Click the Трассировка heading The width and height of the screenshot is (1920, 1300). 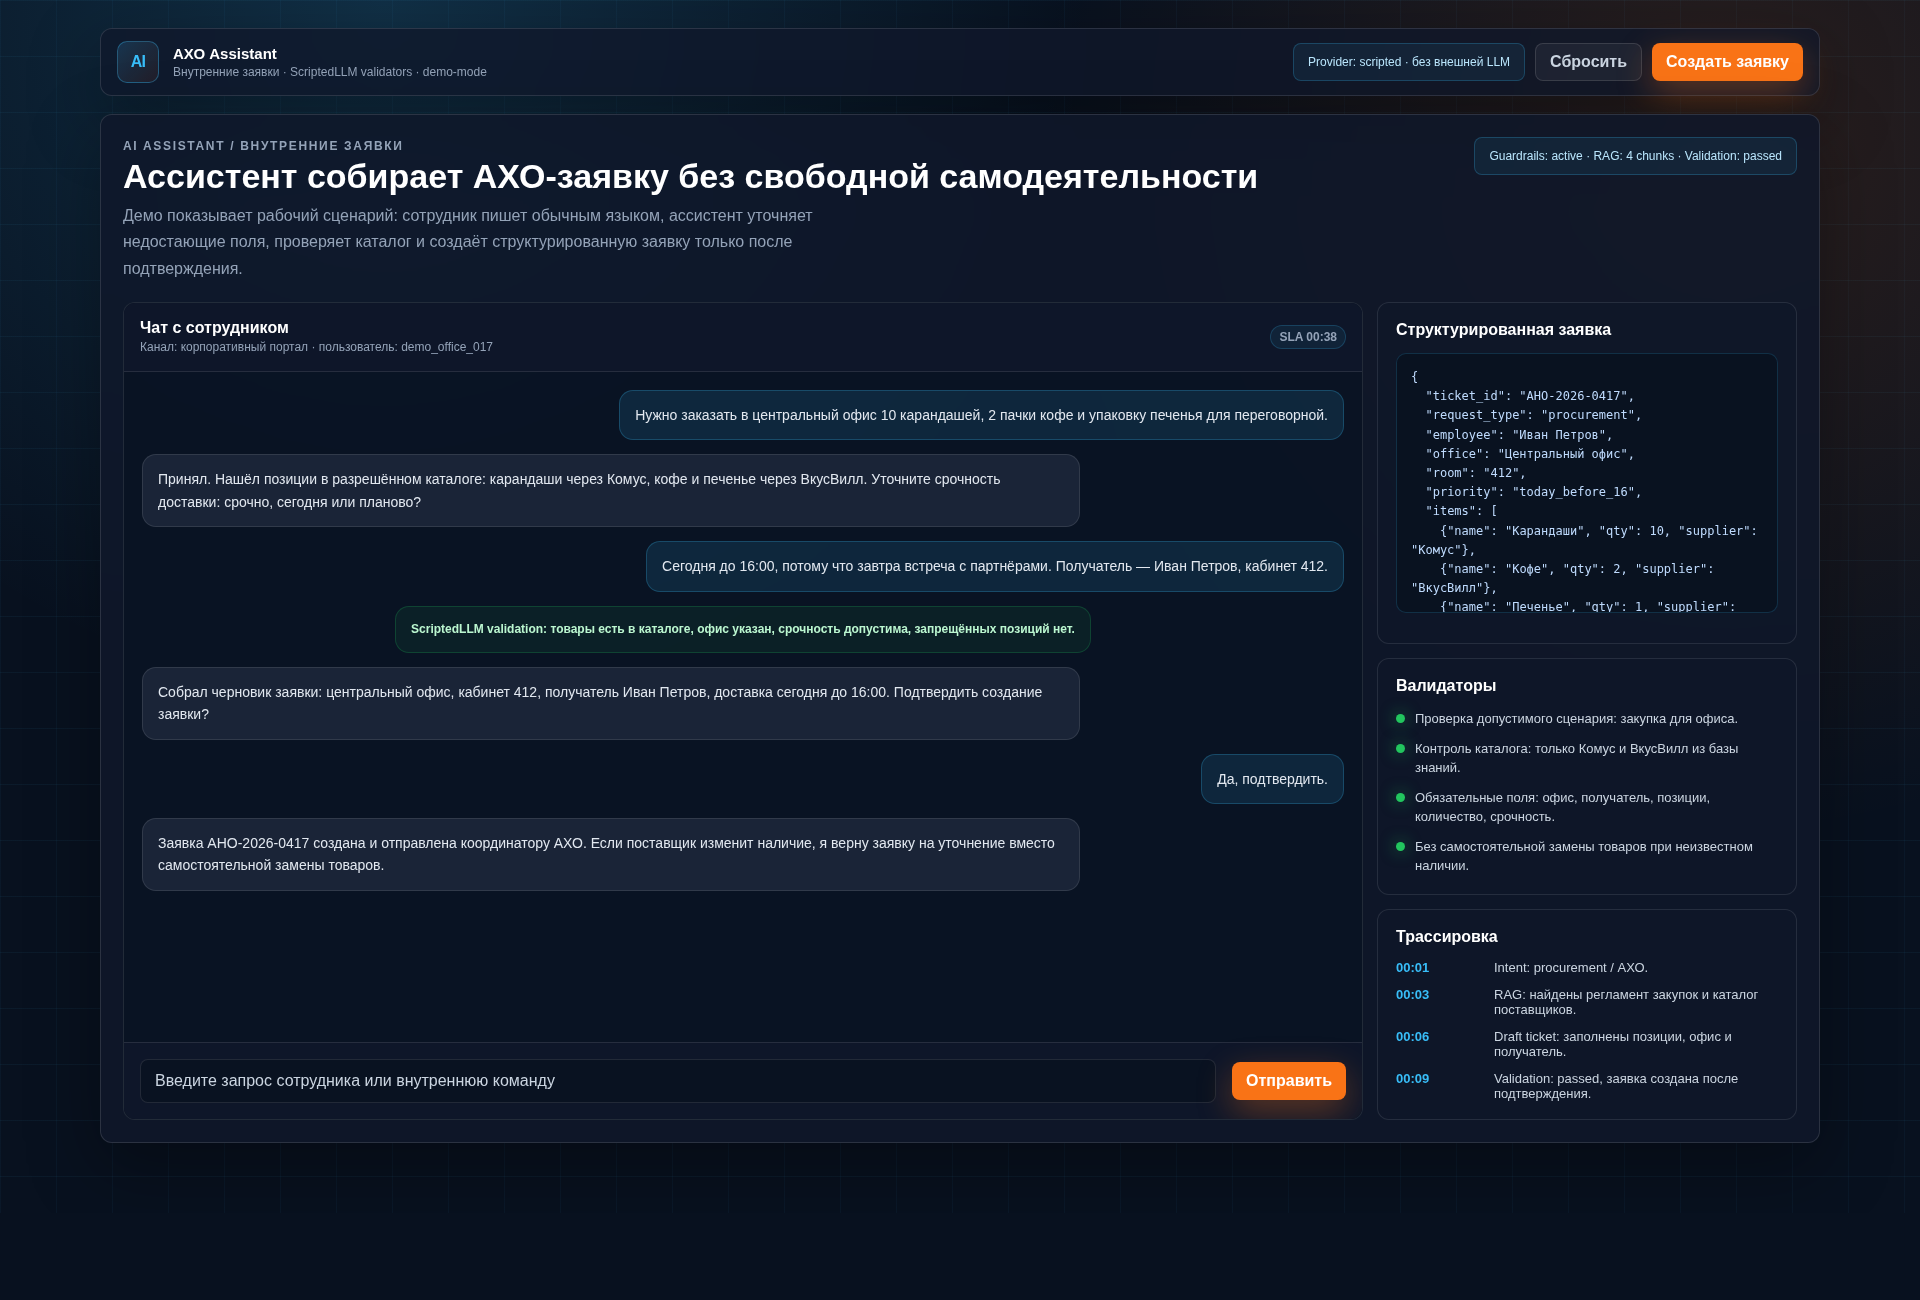(x=1446, y=937)
